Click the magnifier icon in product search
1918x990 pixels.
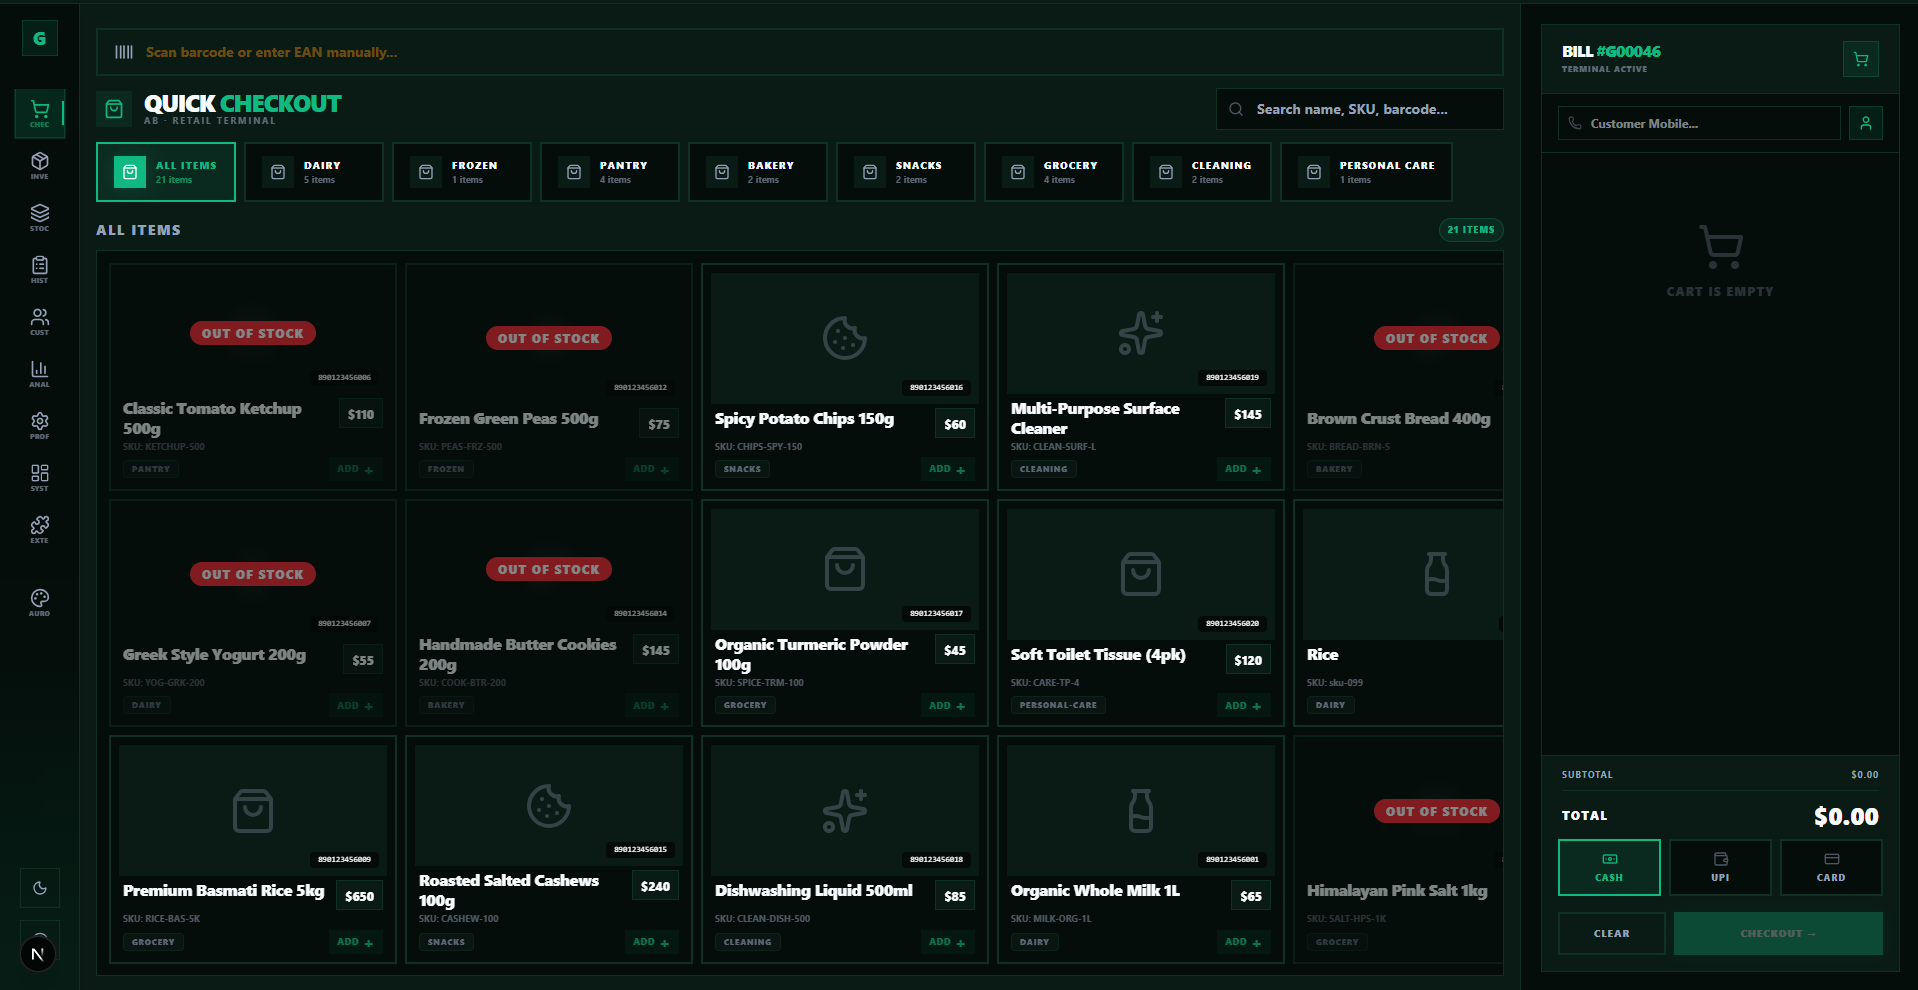[x=1236, y=109]
